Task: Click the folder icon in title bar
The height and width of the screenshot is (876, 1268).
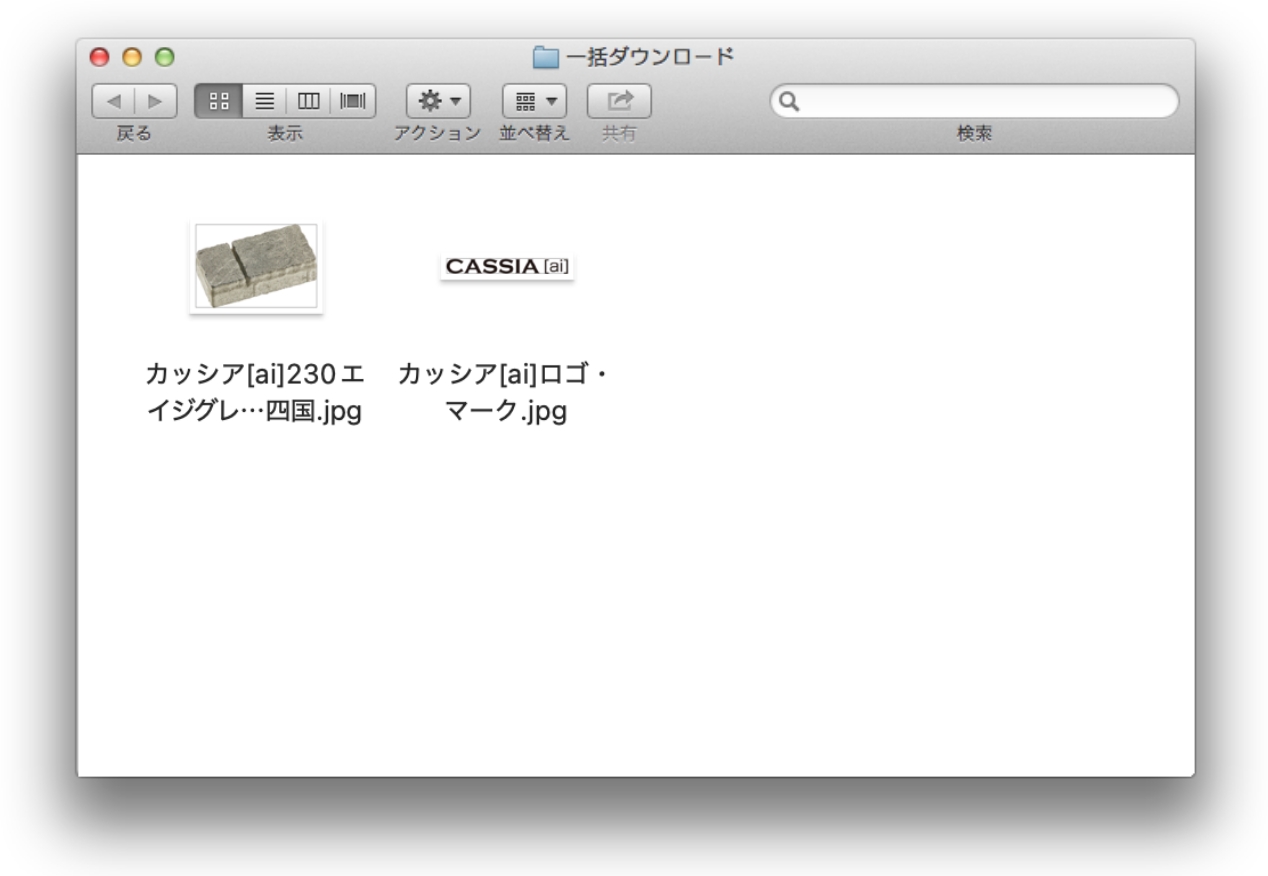Action: pos(545,57)
